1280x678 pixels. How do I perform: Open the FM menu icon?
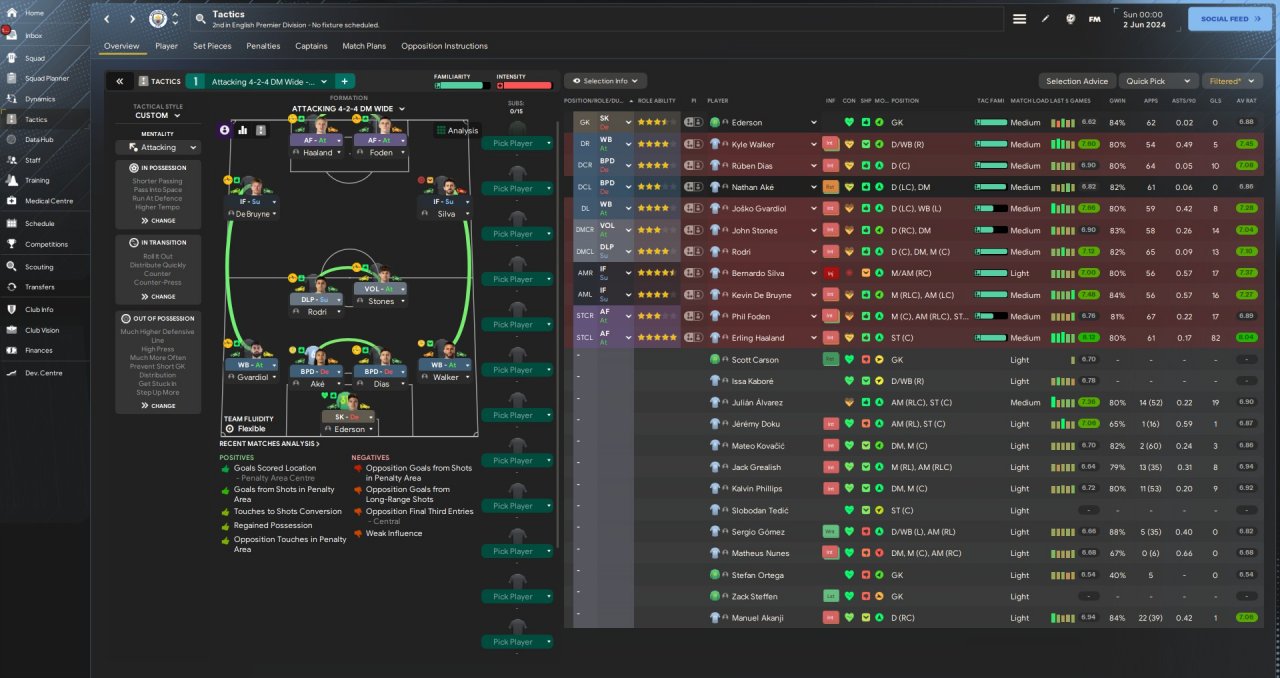pos(1095,18)
